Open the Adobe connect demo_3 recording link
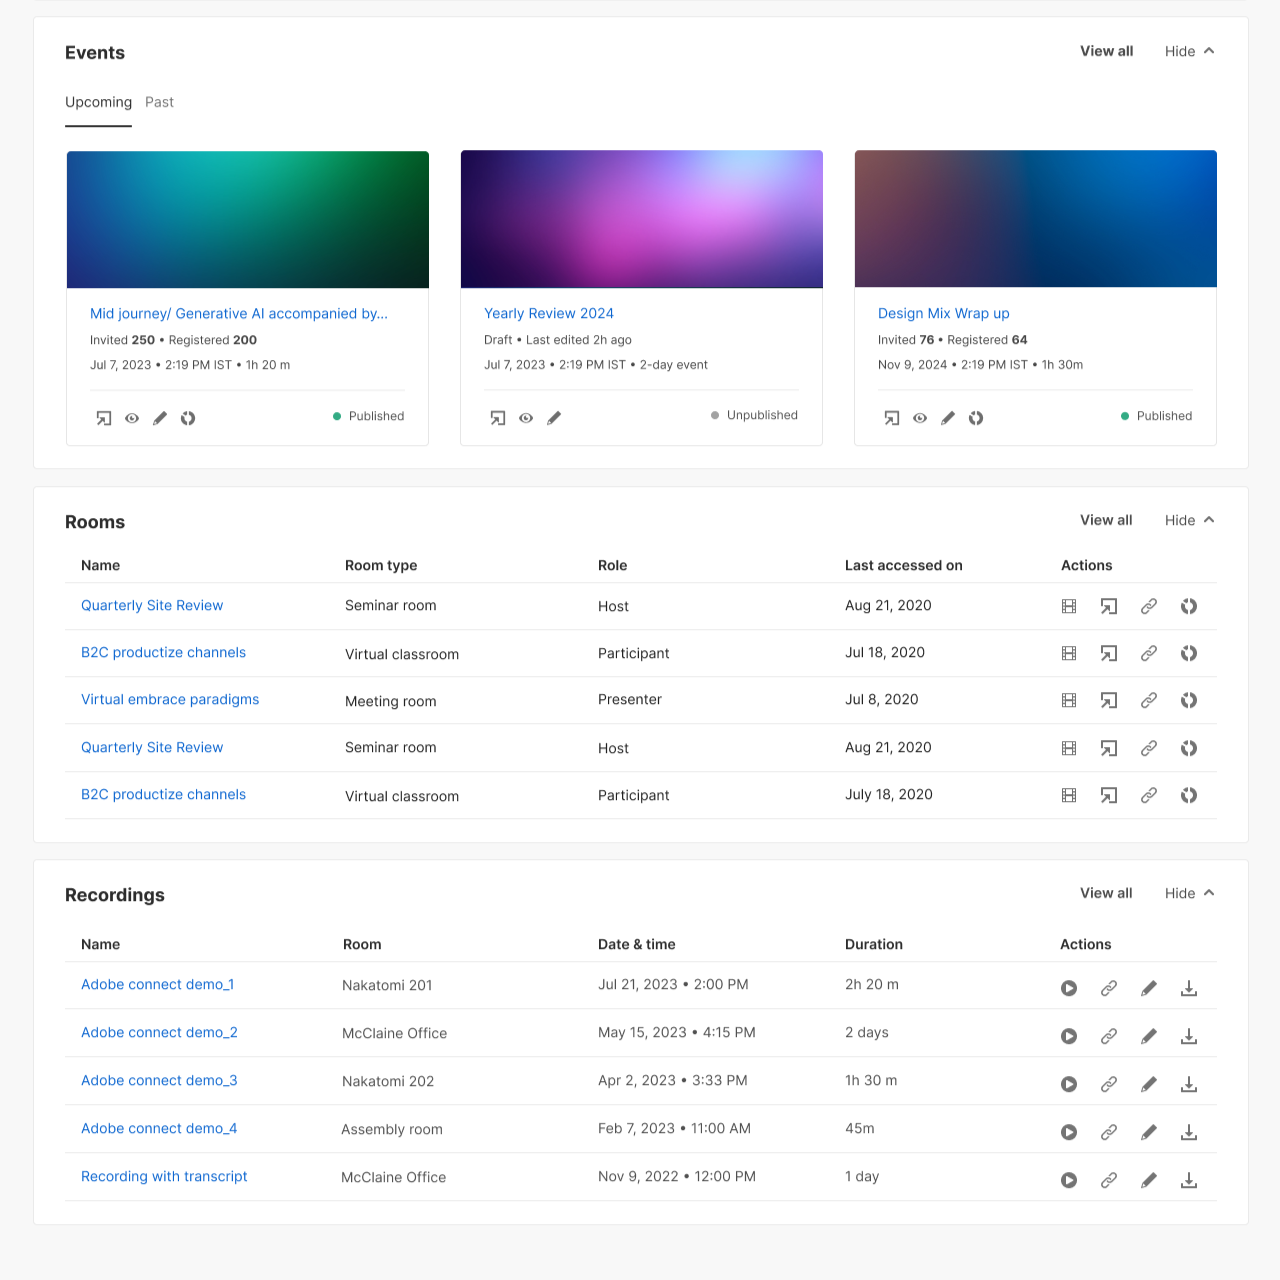Screen dimensions: 1280x1280 (159, 1080)
